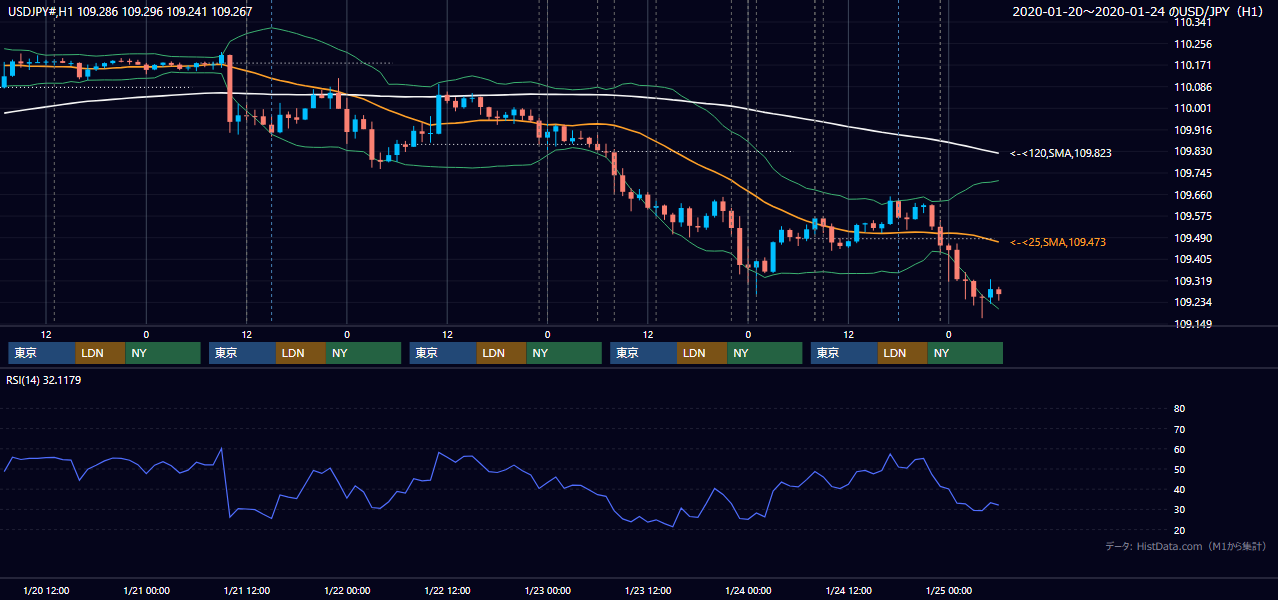The width and height of the screenshot is (1278, 600).
Task: Click price level 109.660 on the axis
Action: tap(1194, 195)
